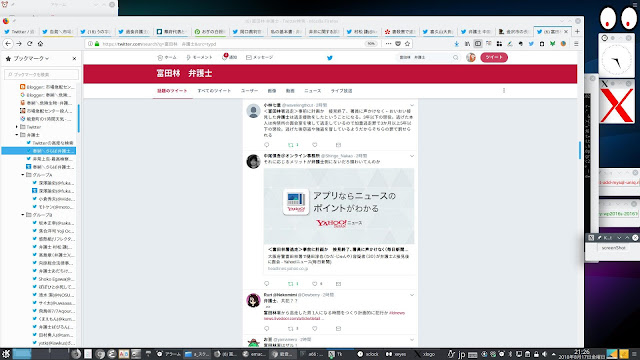Image resolution: width=640 pixels, height=360 pixels.
Task: Toggle the sidebar button in the toolbar
Action: pyautogui.click(x=478, y=44)
